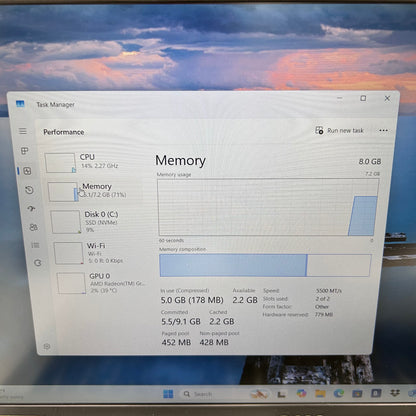Viewport: 416px width, 416px height.
Task: Open File Explorer from the taskbar
Action: tap(320, 394)
